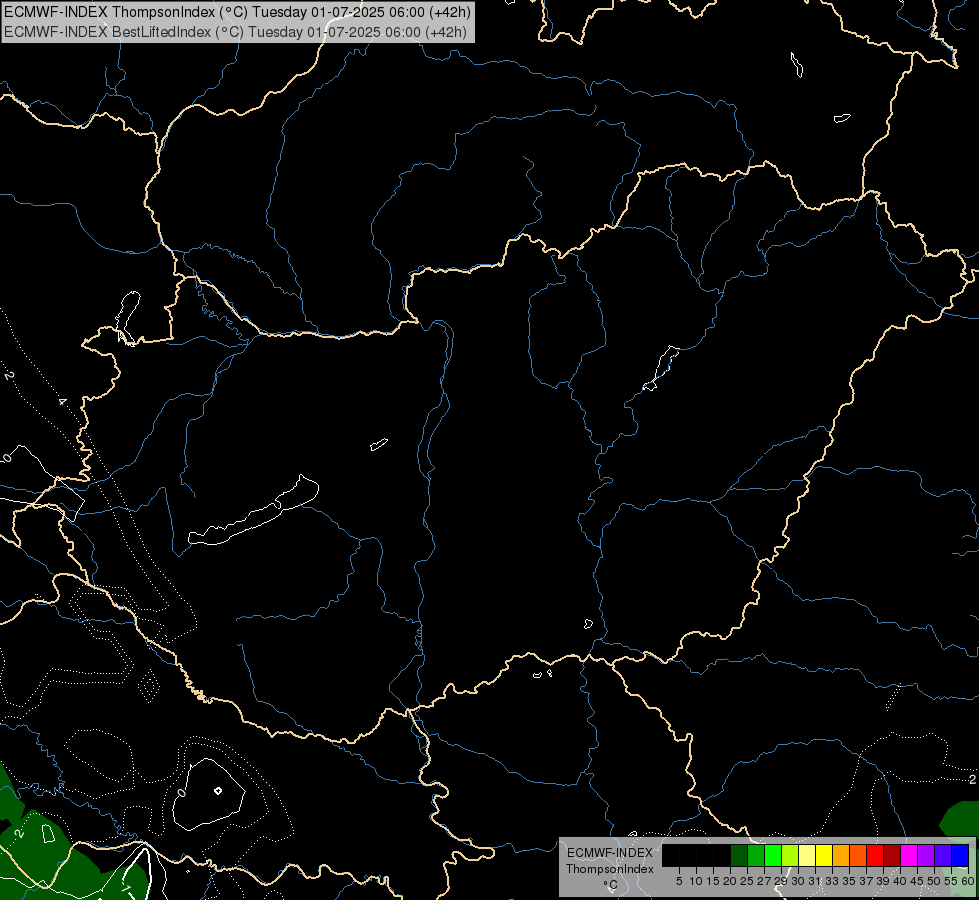
Task: Click the legend tick value 55
Action: (951, 881)
